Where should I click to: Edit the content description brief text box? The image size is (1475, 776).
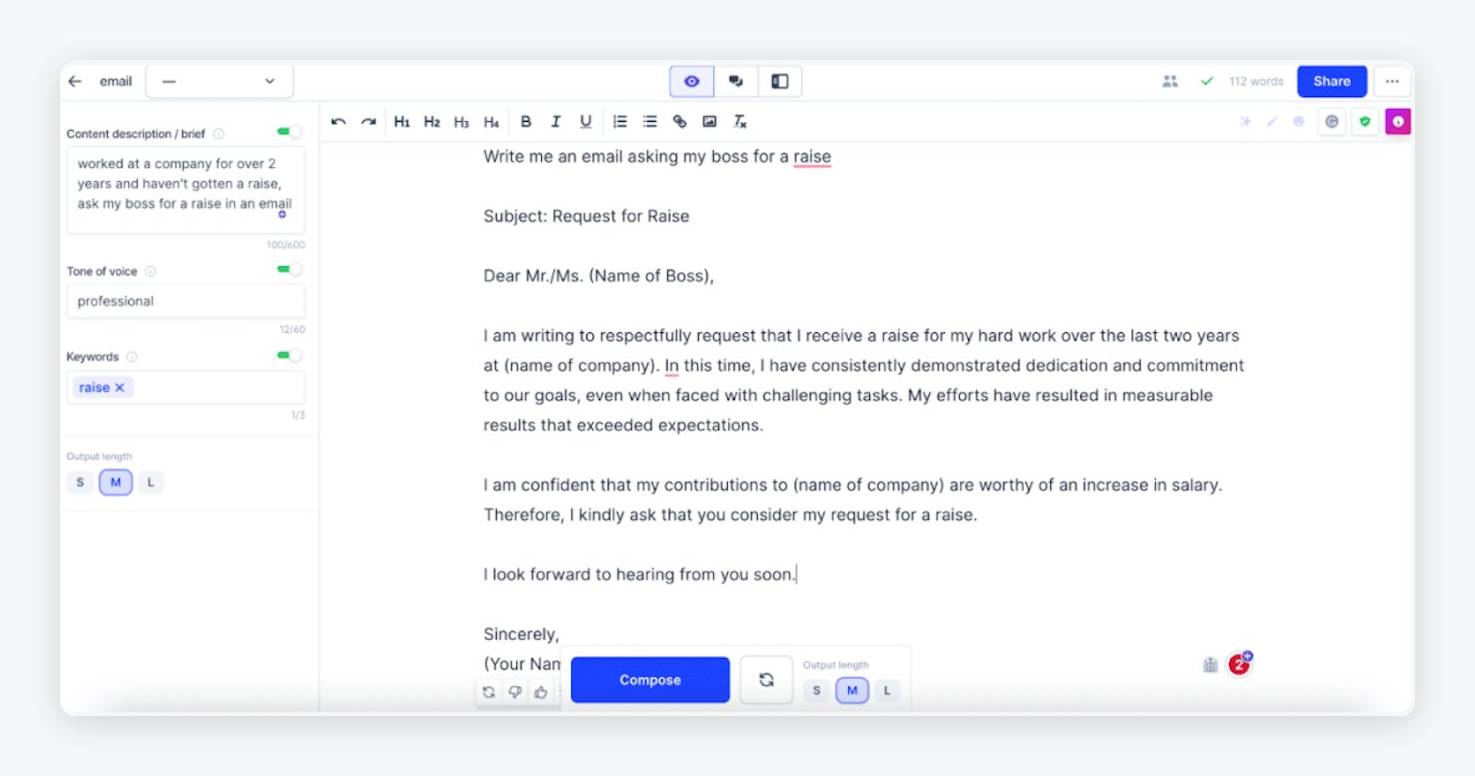coord(186,190)
